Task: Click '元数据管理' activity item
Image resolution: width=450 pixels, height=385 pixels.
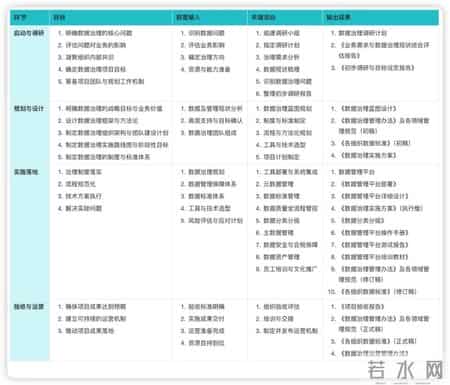Action: point(278,184)
